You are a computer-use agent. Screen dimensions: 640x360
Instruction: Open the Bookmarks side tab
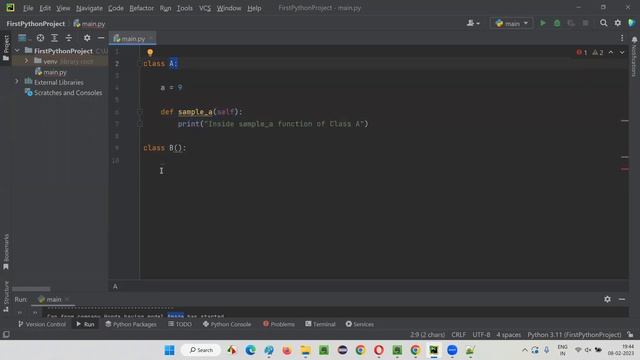pyautogui.click(x=6, y=251)
